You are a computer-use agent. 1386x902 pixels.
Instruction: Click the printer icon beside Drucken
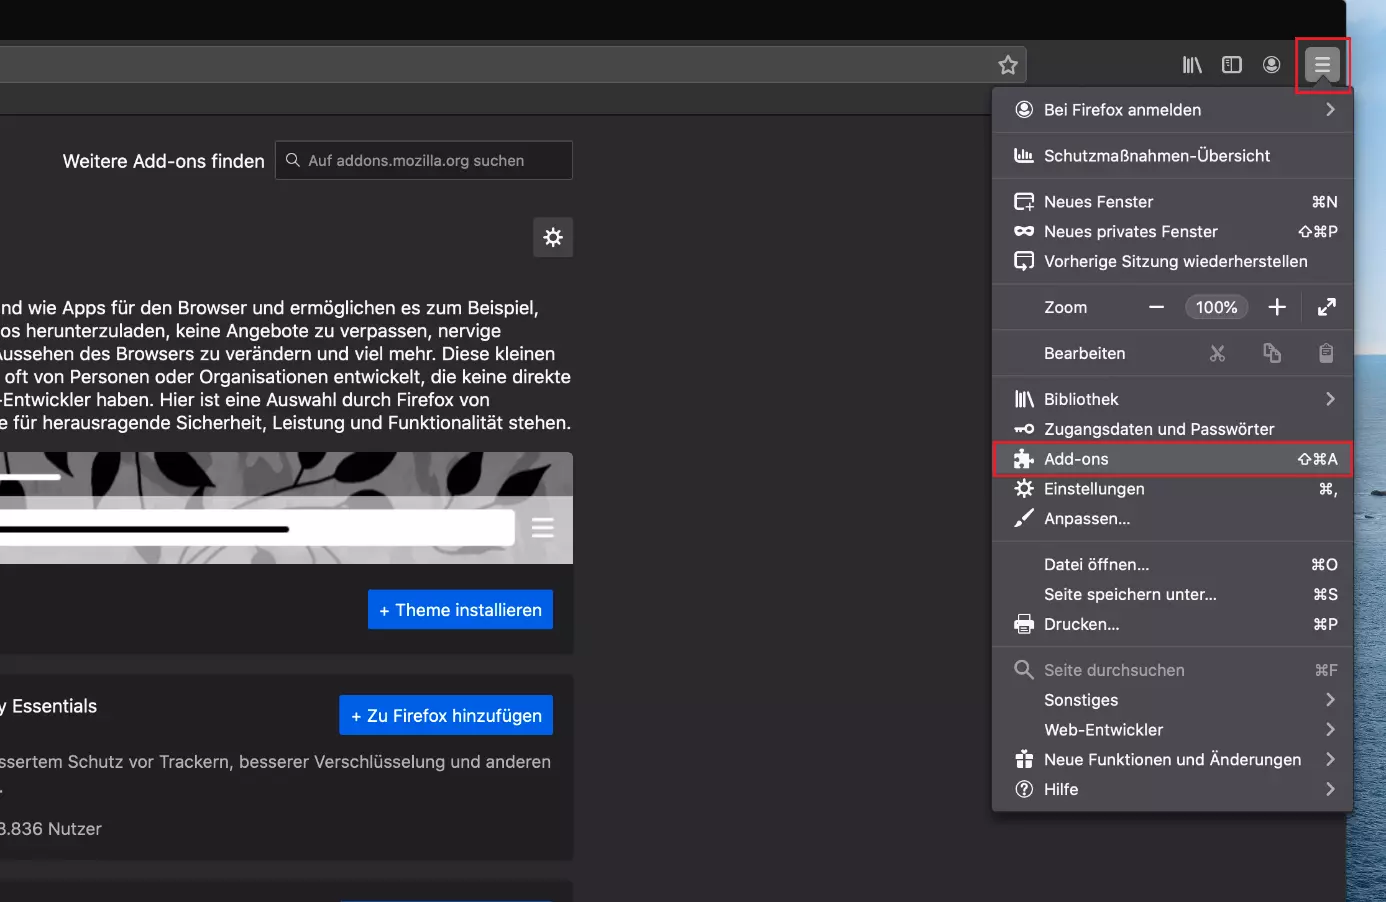pos(1024,625)
